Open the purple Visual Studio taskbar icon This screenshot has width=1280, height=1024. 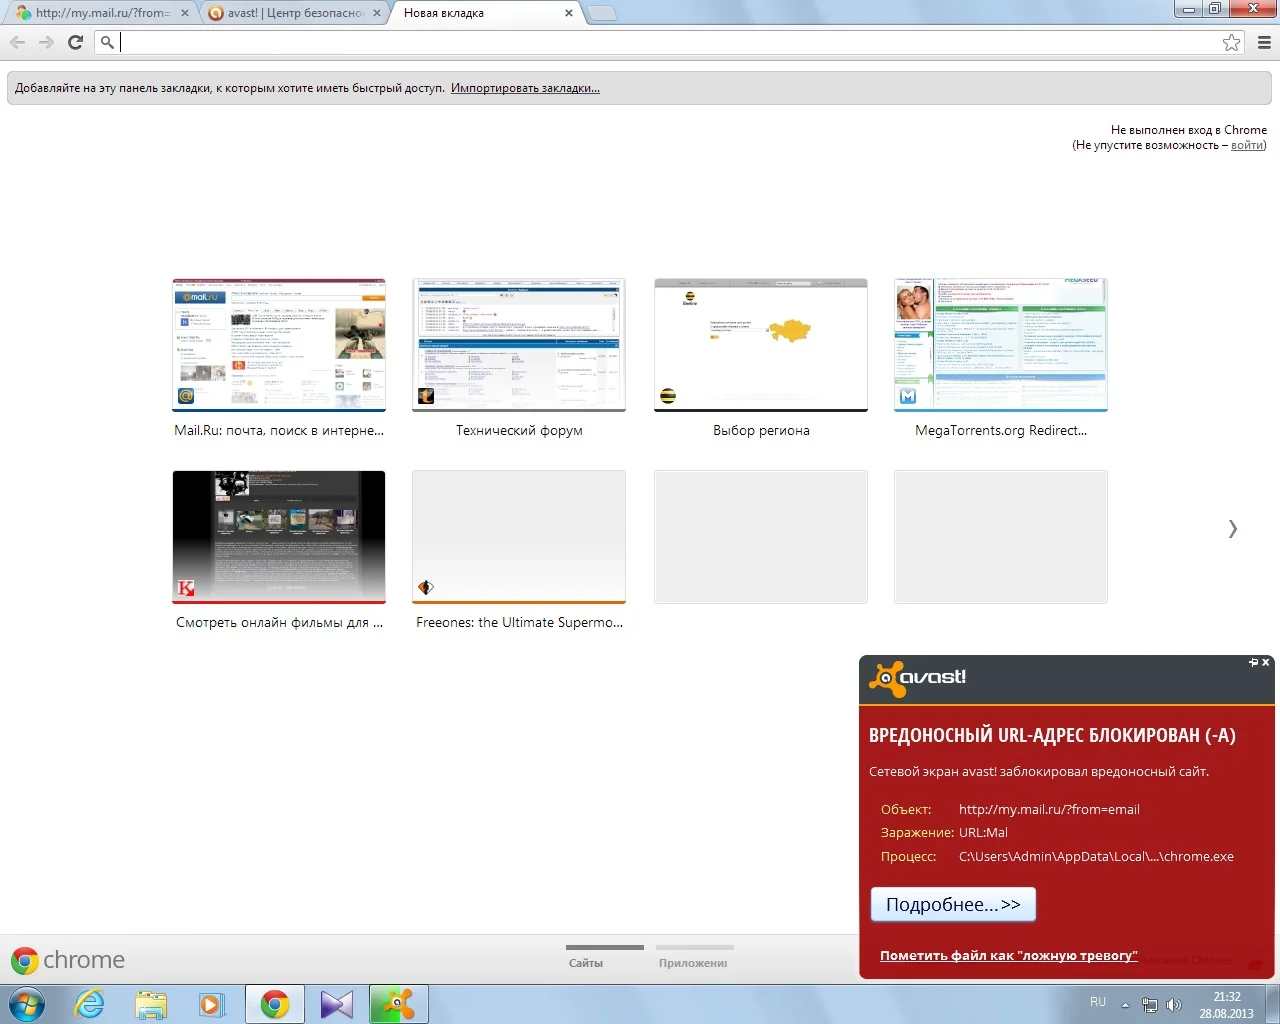(x=337, y=1004)
